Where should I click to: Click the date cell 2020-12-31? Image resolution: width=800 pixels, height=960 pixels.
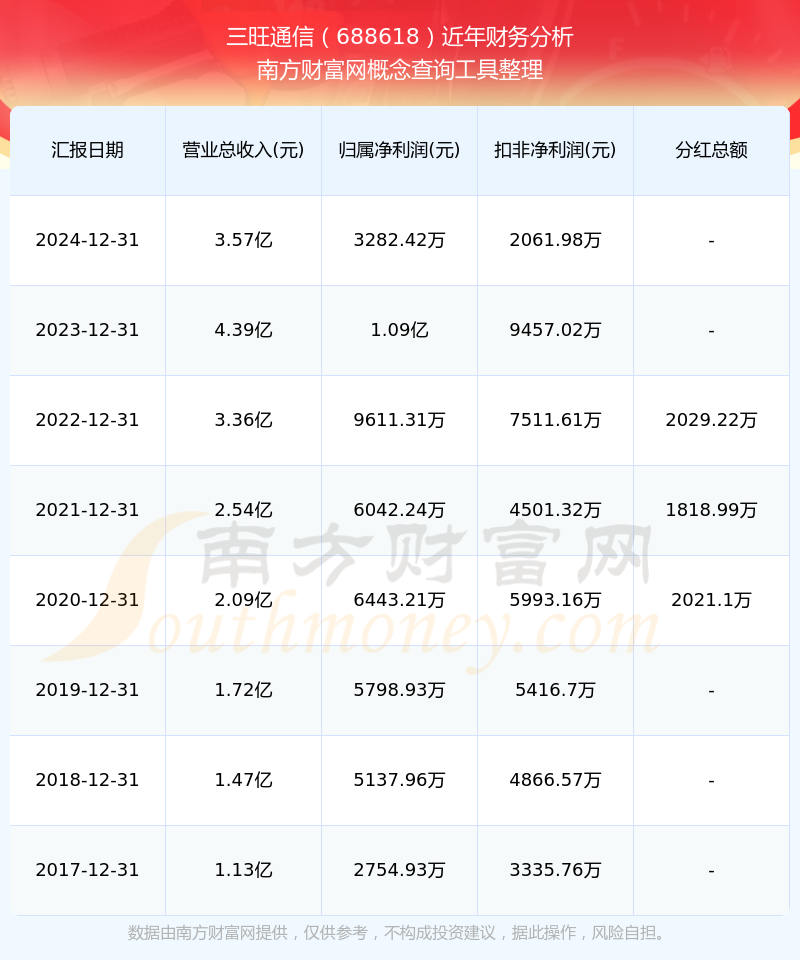pyautogui.click(x=88, y=600)
